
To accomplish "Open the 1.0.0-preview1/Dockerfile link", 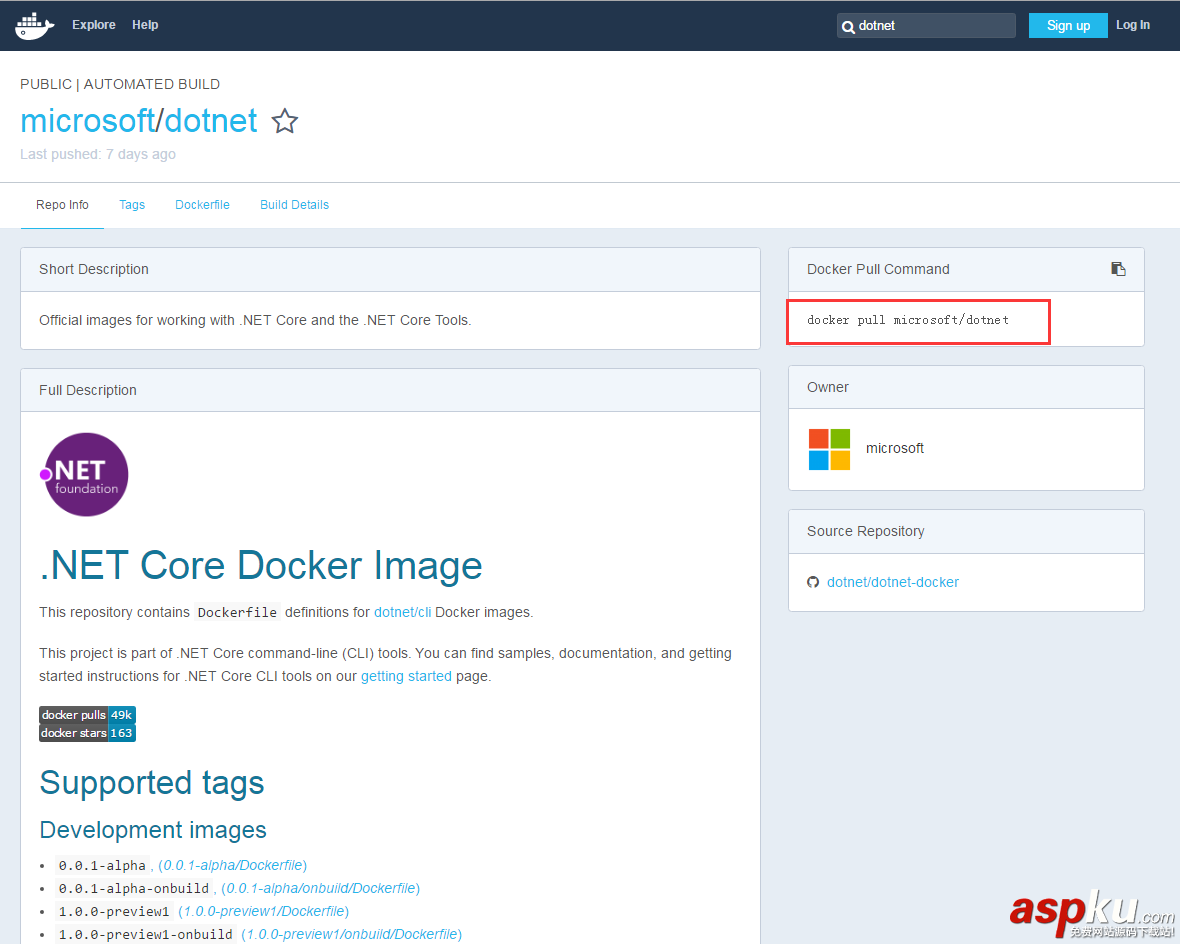I will (x=263, y=911).
